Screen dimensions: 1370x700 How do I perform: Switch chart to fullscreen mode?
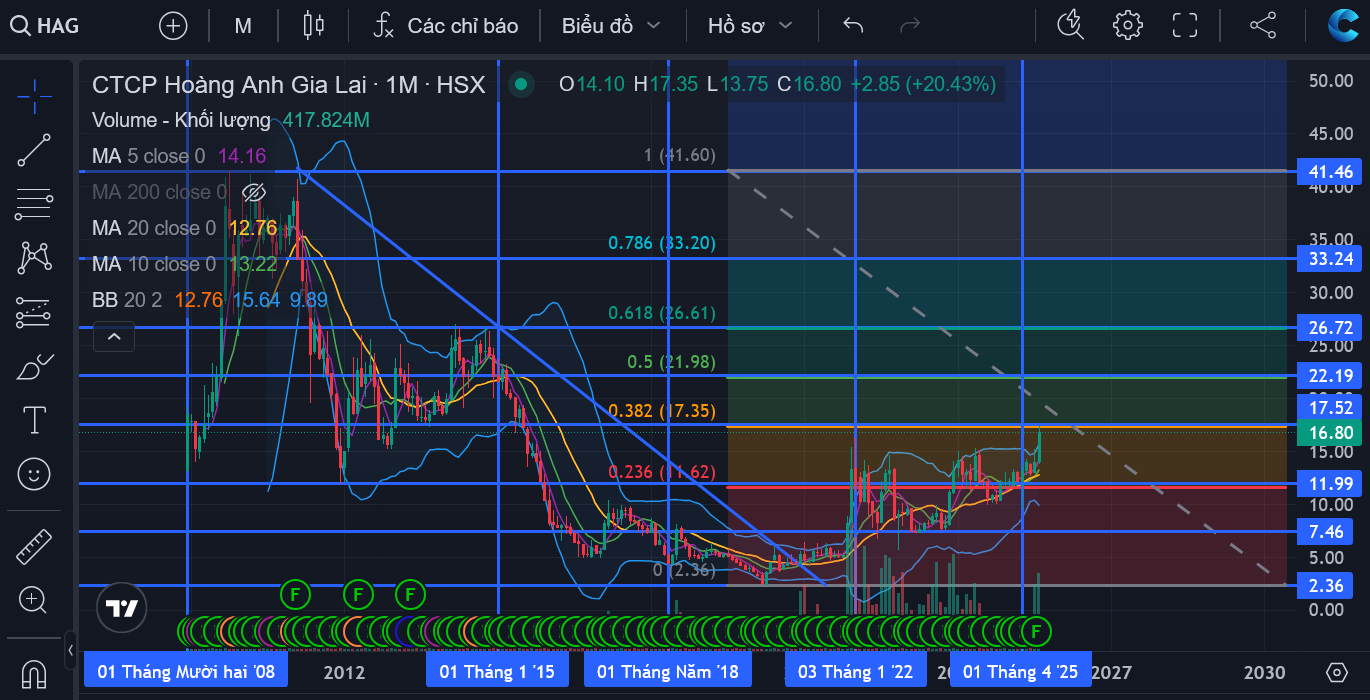pos(1185,26)
